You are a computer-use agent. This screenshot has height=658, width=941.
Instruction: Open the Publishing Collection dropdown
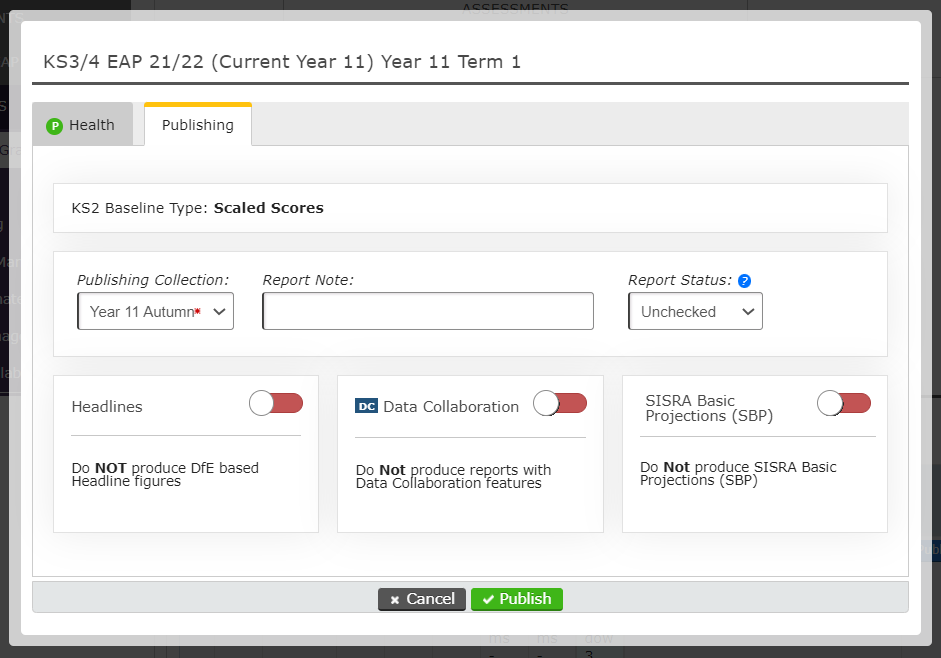(155, 312)
